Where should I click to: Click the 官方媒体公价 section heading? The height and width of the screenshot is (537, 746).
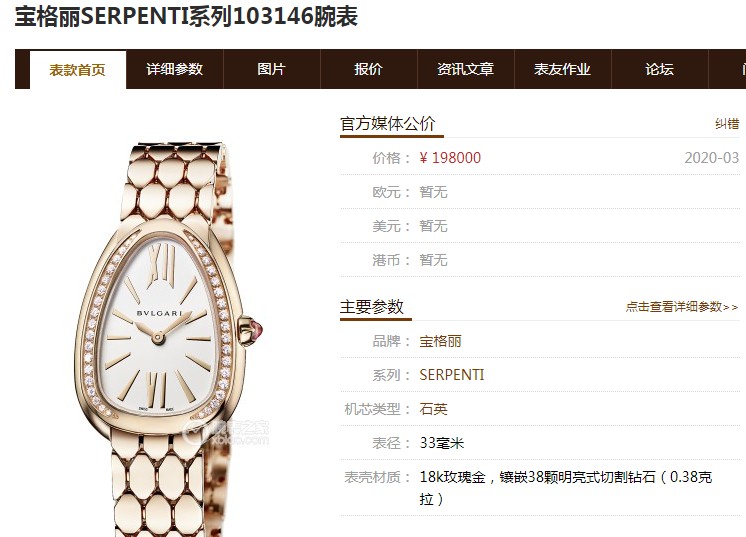[388, 124]
